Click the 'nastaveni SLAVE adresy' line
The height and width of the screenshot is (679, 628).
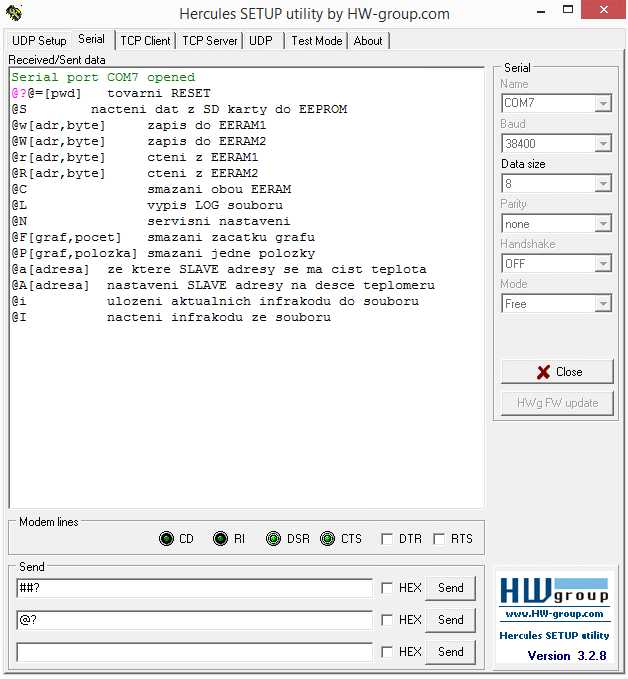click(x=223, y=286)
